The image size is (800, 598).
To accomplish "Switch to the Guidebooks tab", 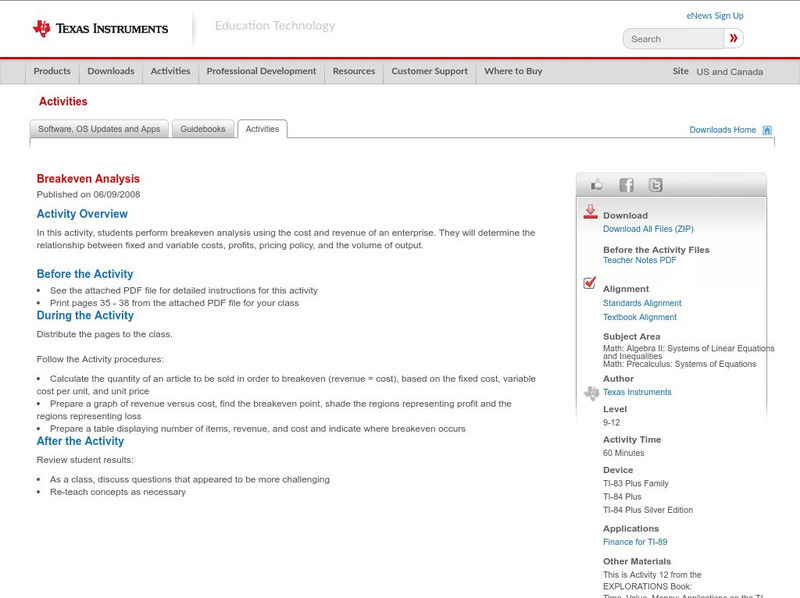I will [x=203, y=129].
